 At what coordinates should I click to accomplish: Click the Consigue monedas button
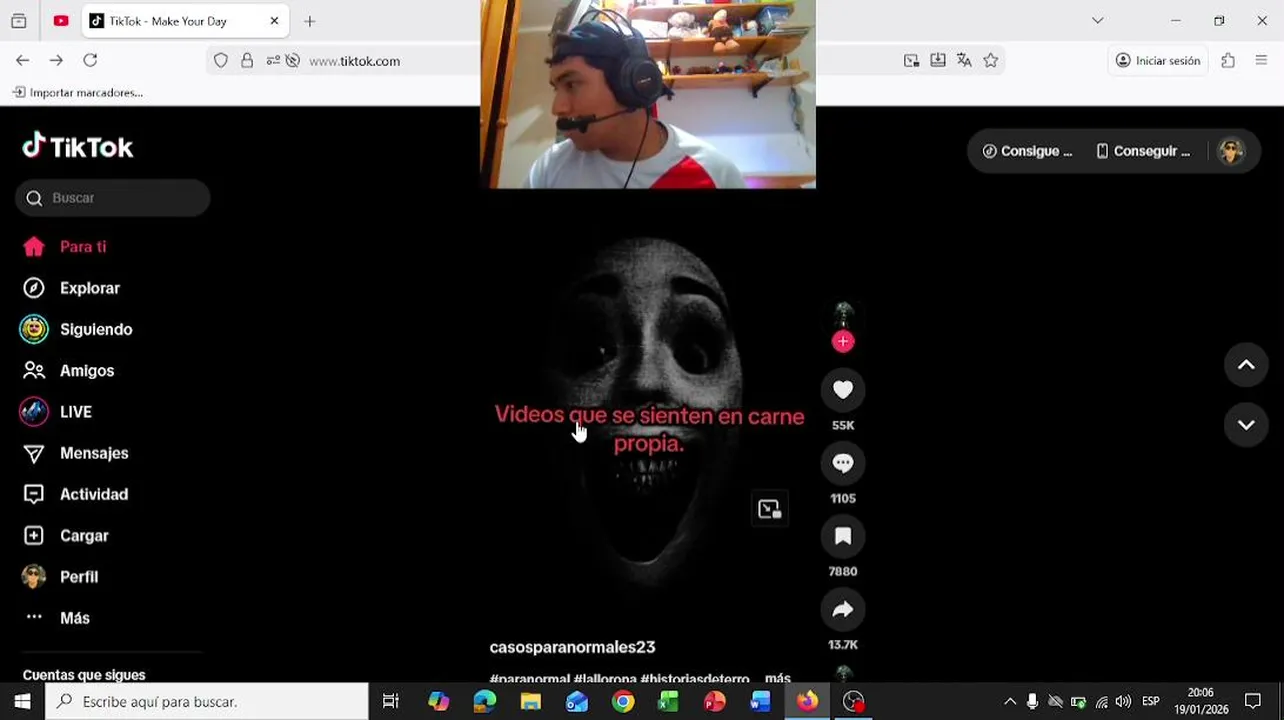(x=1028, y=151)
